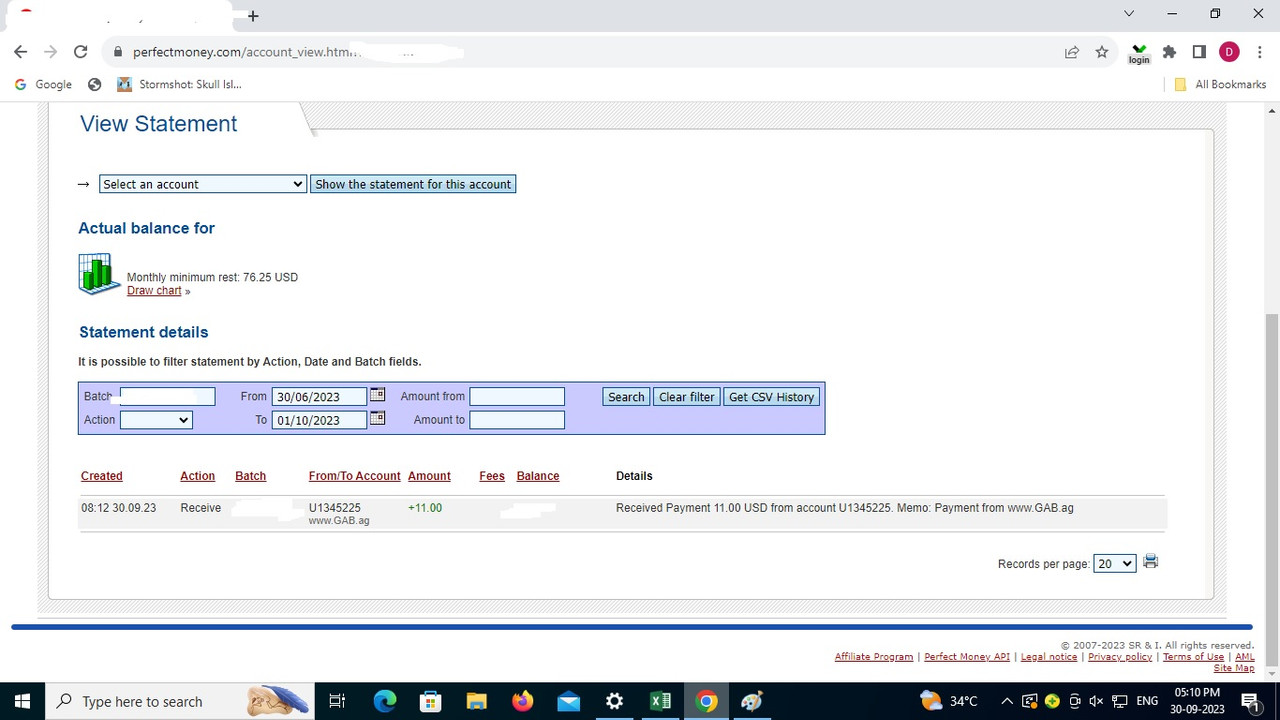Open a new browser tab
The height and width of the screenshot is (720, 1280).
click(253, 16)
